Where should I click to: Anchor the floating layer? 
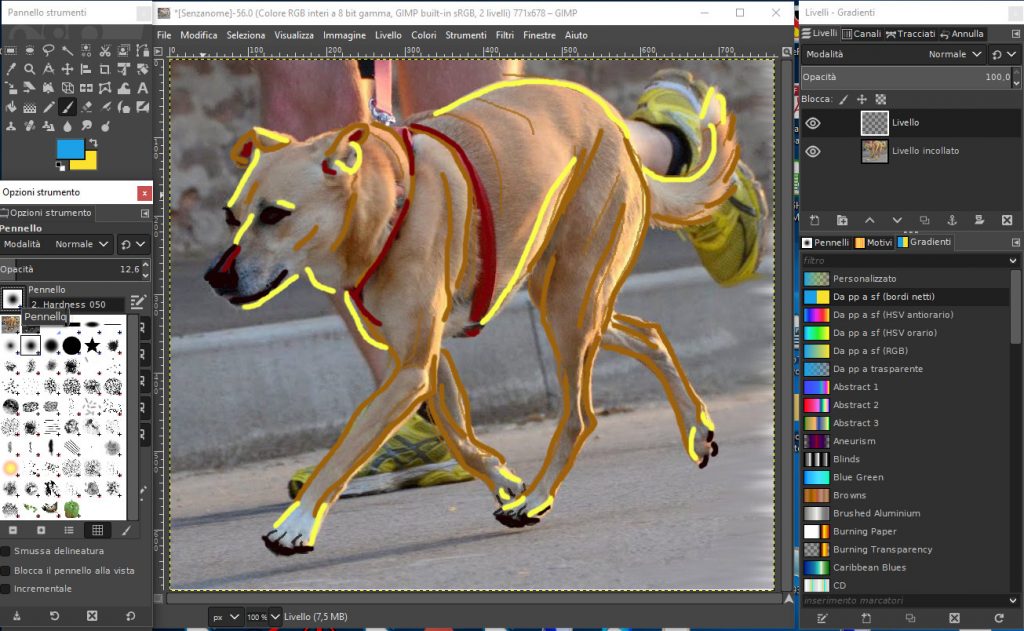click(952, 220)
